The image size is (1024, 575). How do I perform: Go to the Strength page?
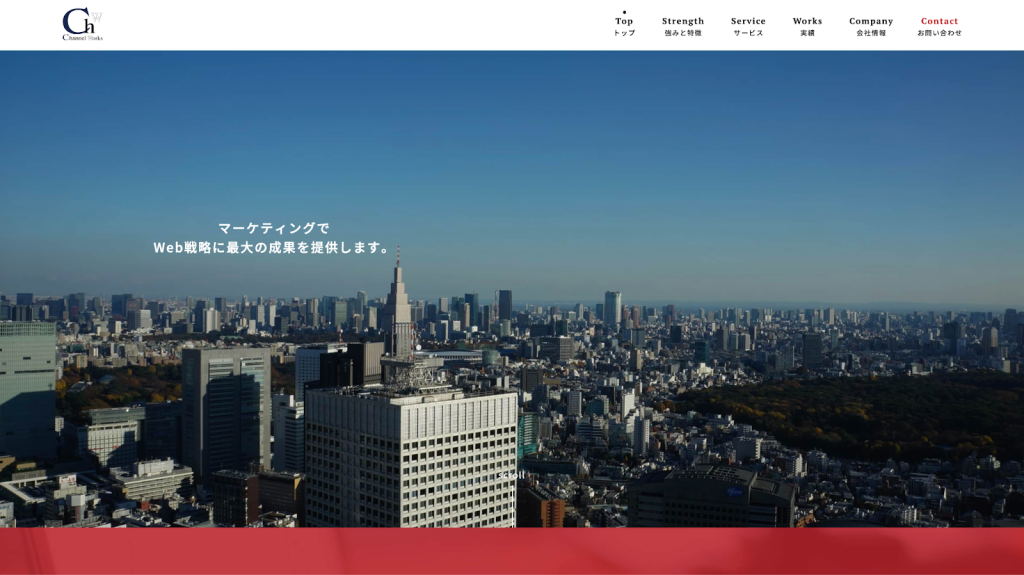tap(683, 21)
